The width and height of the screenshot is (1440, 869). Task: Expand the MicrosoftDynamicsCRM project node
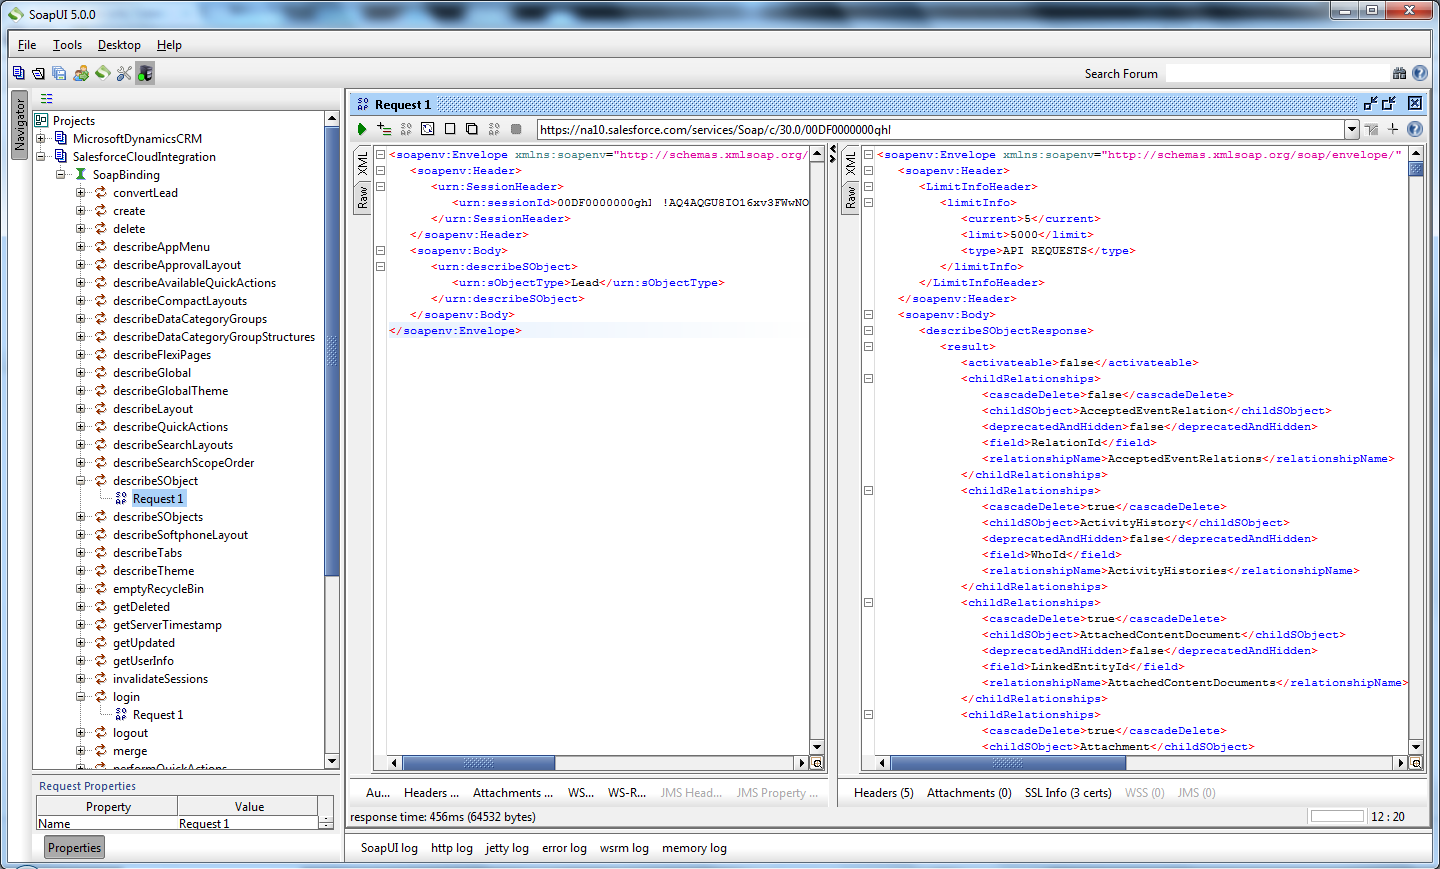tap(41, 139)
